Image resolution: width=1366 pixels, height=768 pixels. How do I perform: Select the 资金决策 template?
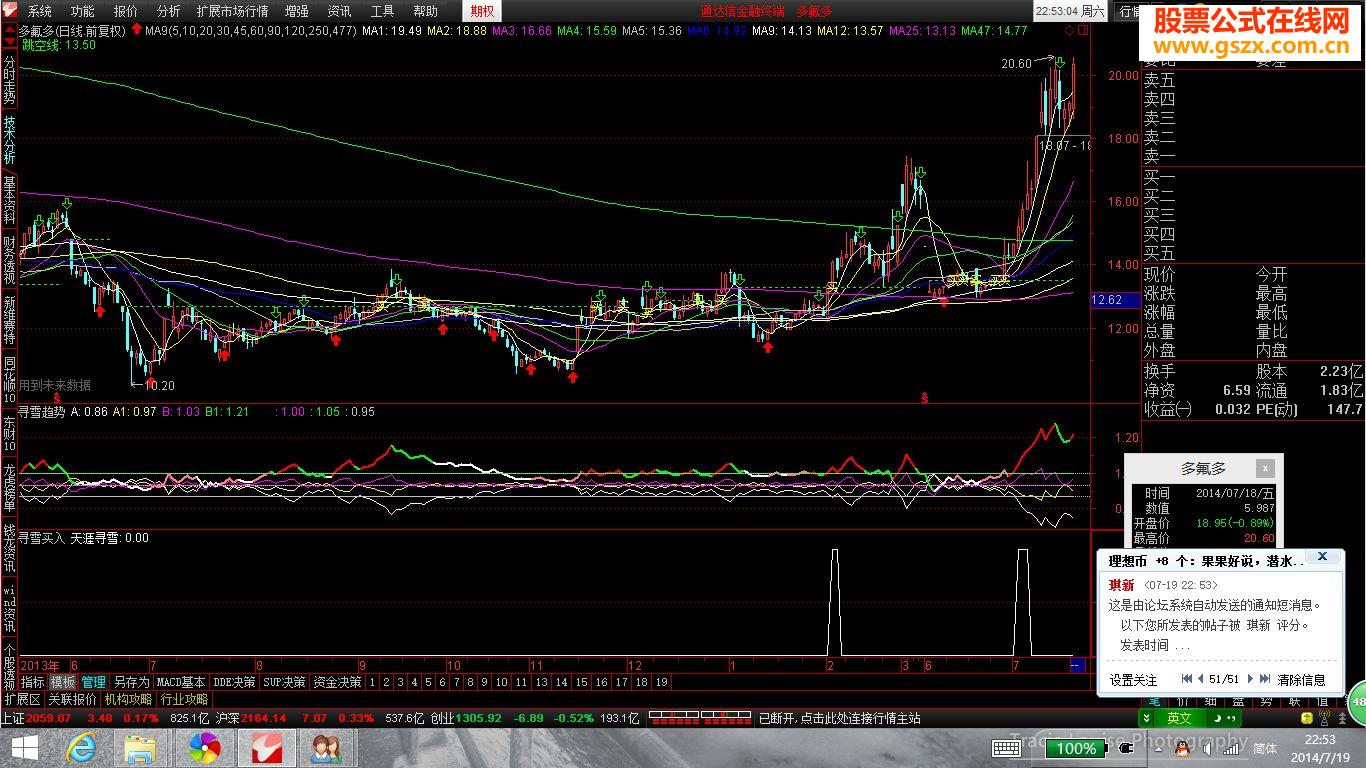[x=337, y=682]
